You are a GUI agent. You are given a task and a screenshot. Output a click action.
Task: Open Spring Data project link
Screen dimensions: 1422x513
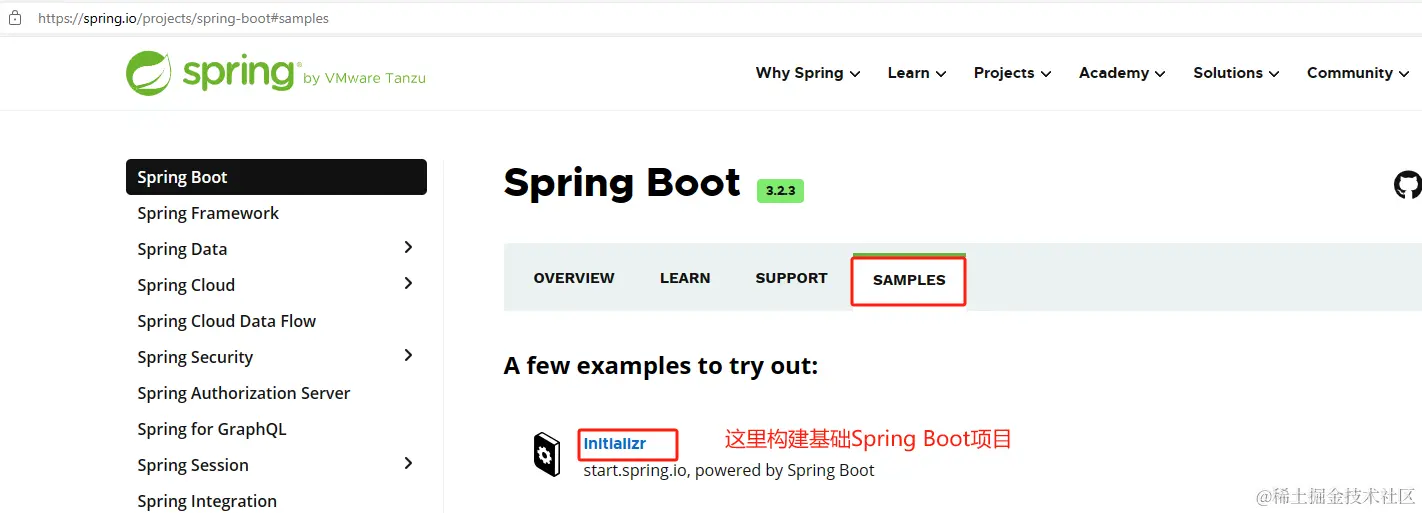(x=182, y=249)
